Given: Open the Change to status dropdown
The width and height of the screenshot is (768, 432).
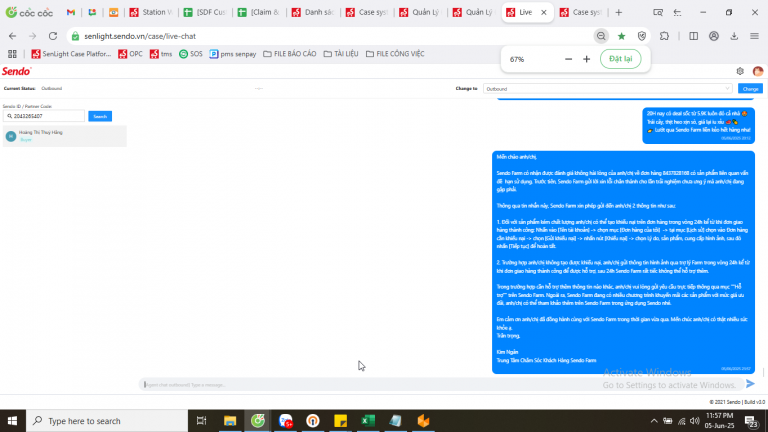Looking at the screenshot, I should pos(607,89).
